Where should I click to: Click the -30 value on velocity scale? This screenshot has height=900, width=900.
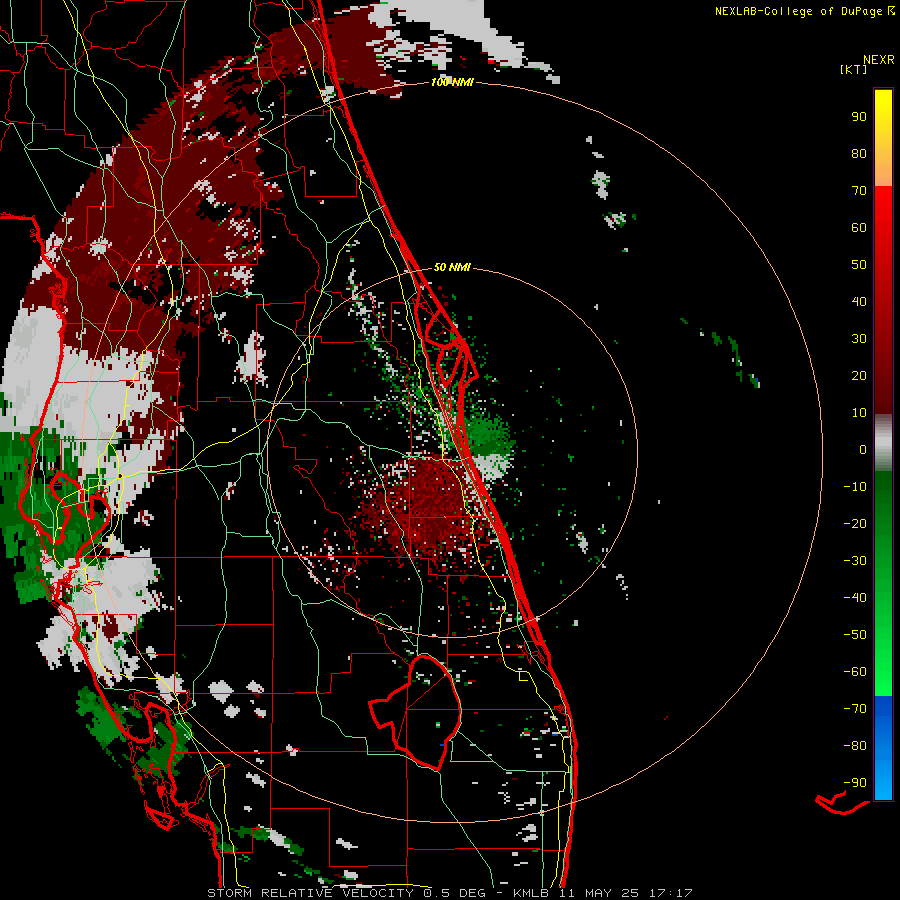pyautogui.click(x=855, y=561)
